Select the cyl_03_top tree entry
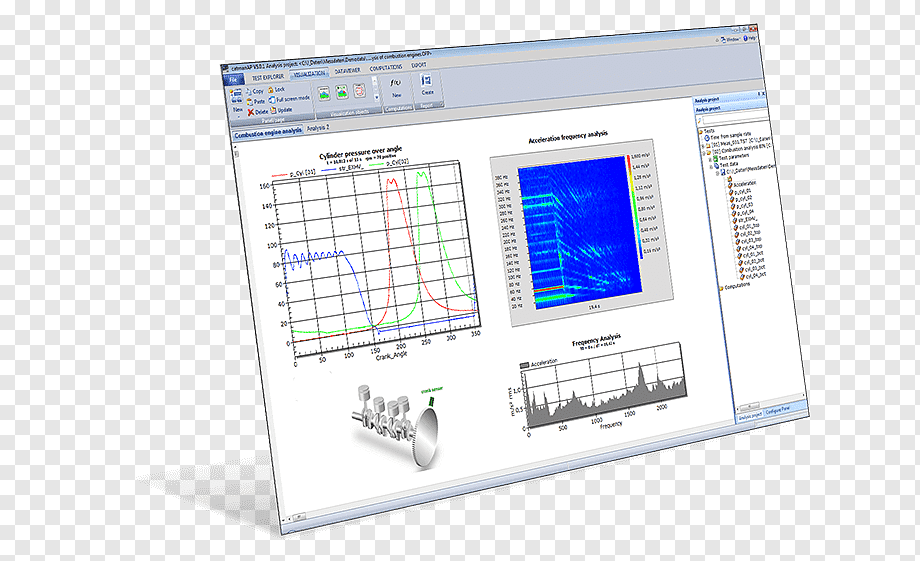This screenshot has width=920, height=561. click(749, 239)
